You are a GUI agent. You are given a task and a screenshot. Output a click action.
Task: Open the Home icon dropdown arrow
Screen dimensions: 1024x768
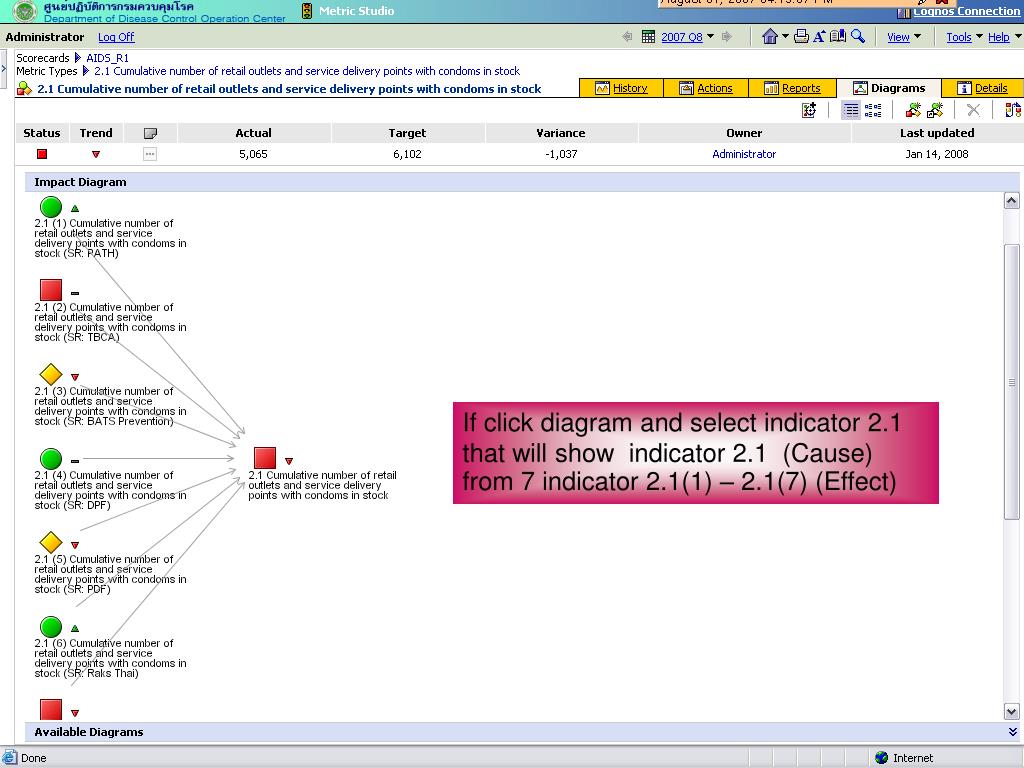point(785,37)
